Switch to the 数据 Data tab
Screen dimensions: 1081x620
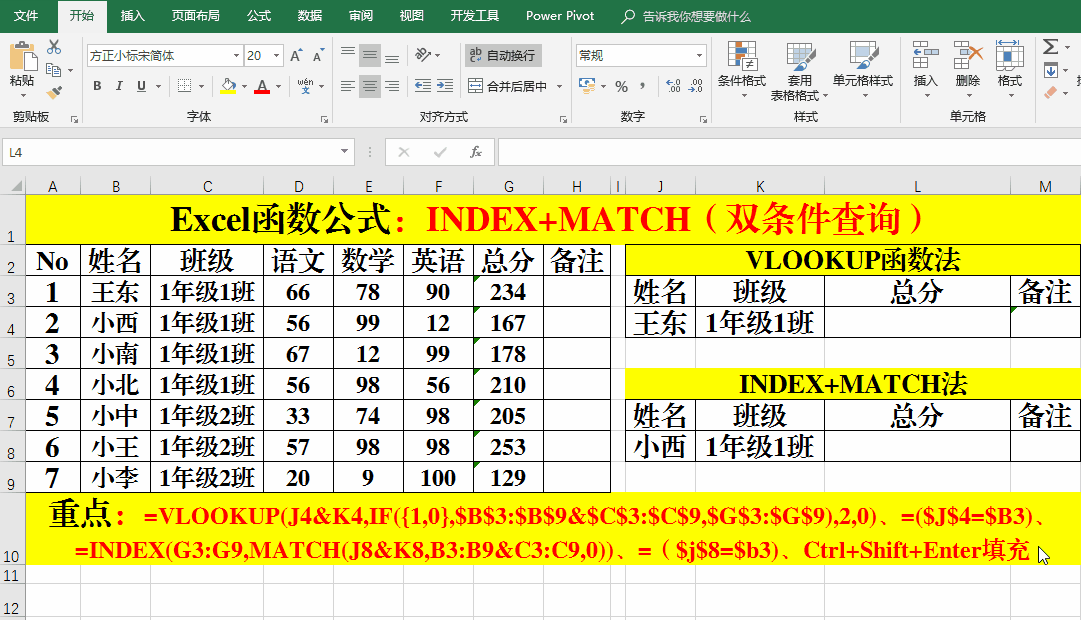coord(310,16)
